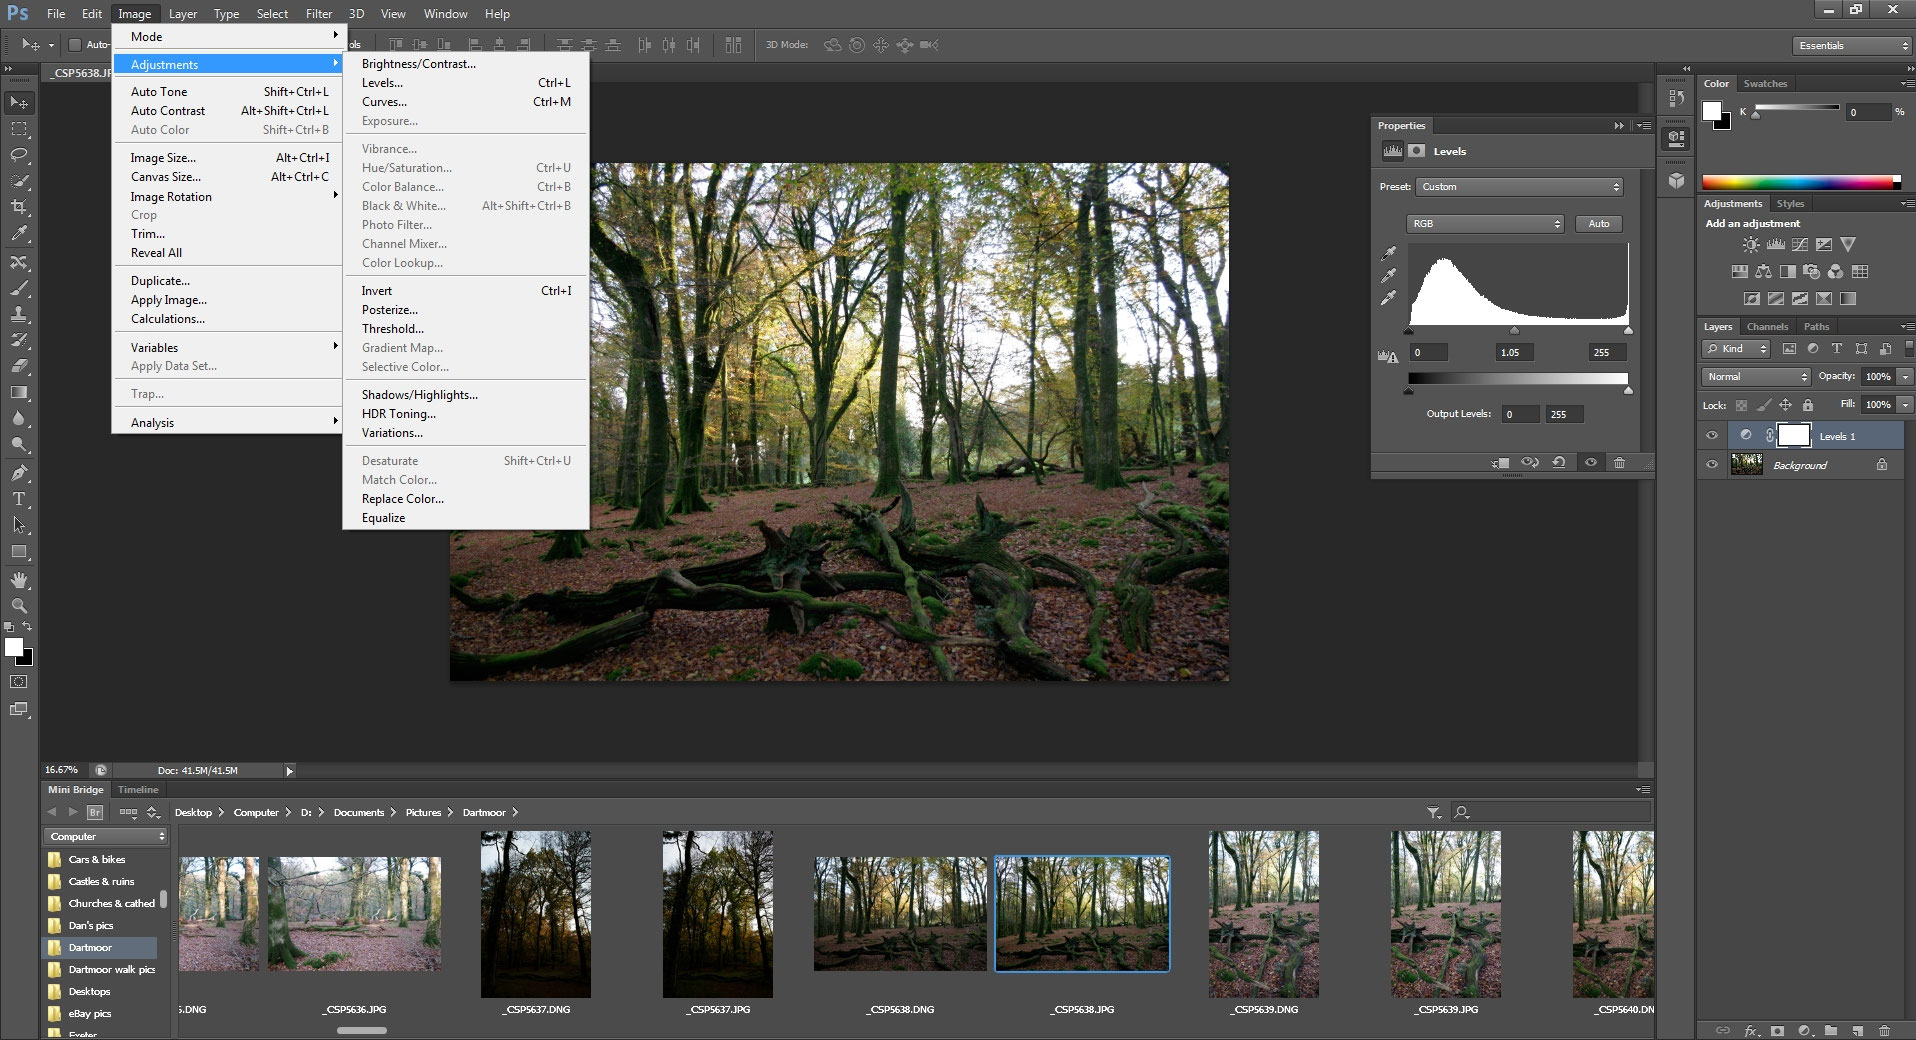Select the Horizontal Type tool
Screen dimensions: 1916x1040
[19, 499]
